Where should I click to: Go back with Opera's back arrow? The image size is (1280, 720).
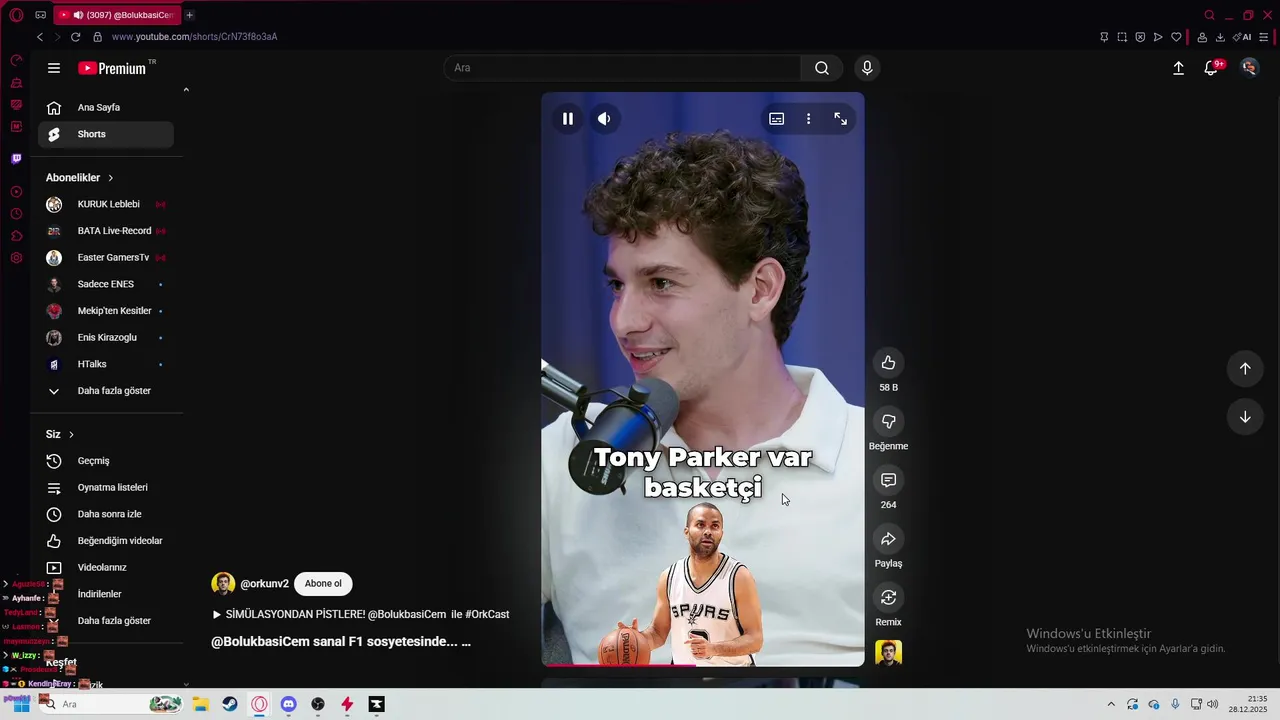(40, 37)
